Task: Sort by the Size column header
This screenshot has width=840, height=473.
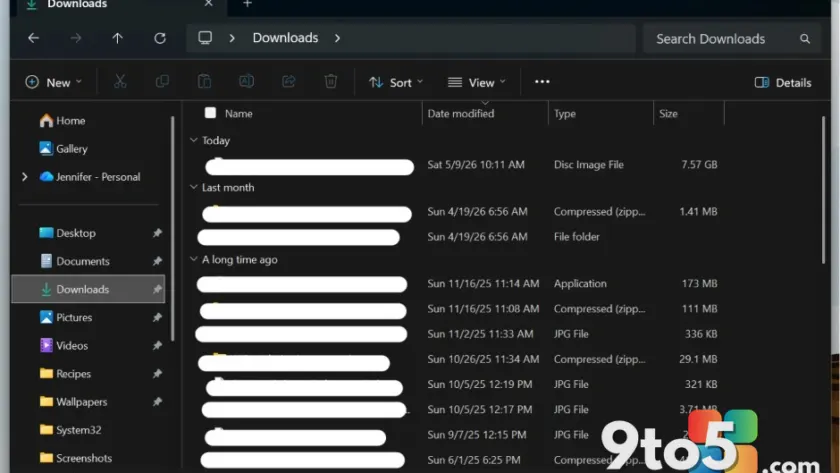Action: click(668, 114)
